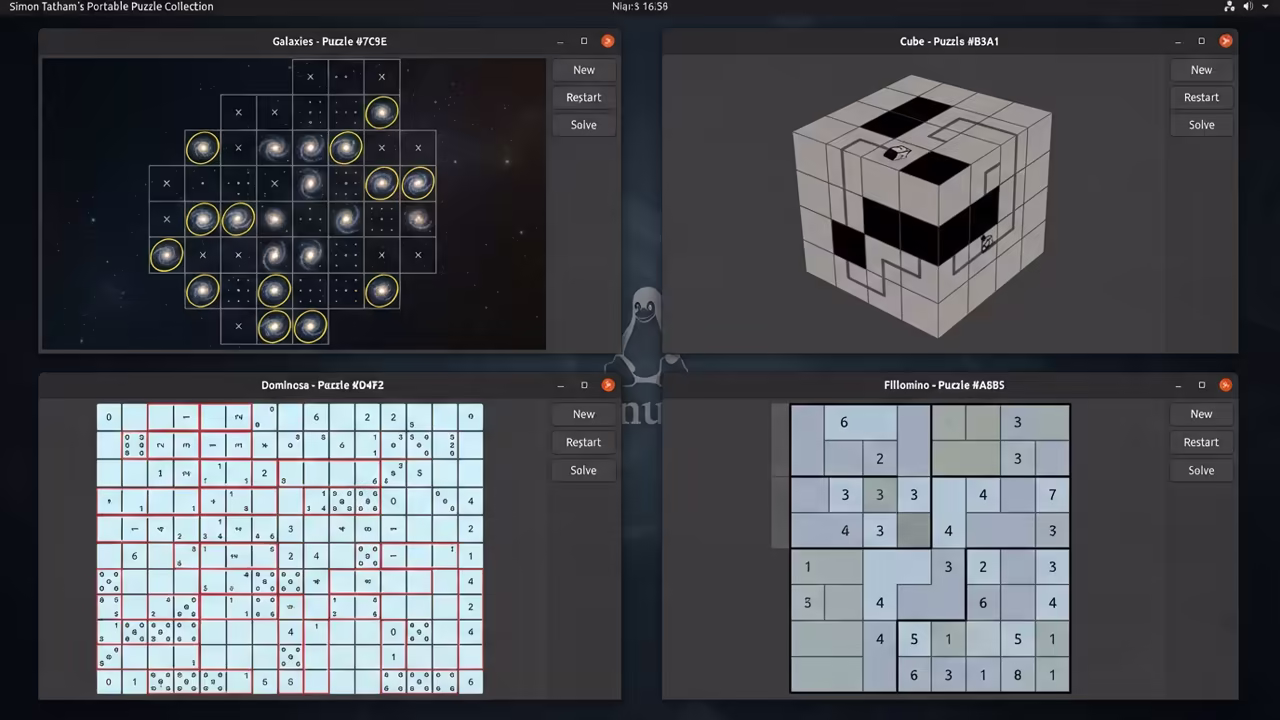1280x720 pixels.
Task: Click the Galaxies - Puzzle title bar text
Action: (x=329, y=41)
